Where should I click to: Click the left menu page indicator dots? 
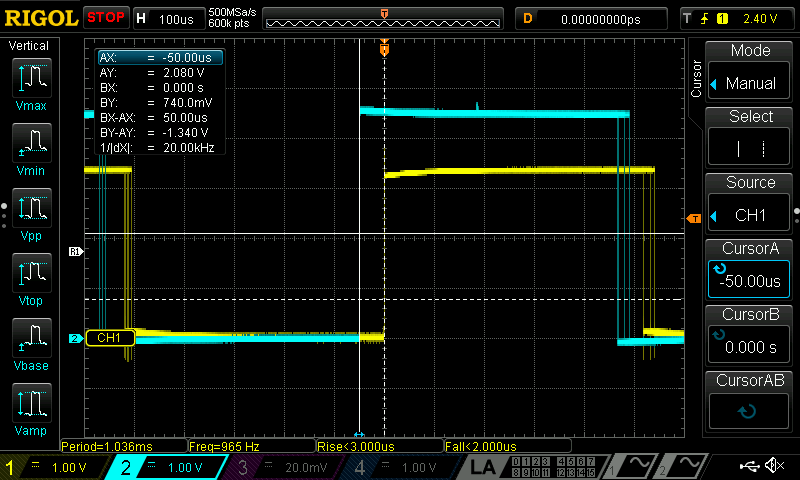coord(4,216)
